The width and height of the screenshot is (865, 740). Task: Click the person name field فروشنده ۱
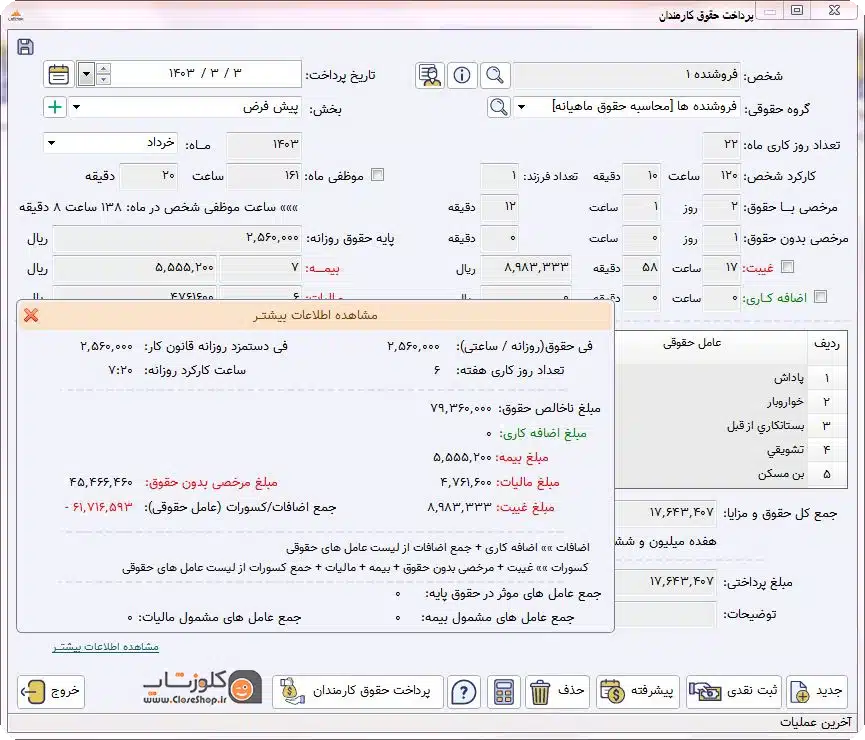pyautogui.click(x=627, y=75)
